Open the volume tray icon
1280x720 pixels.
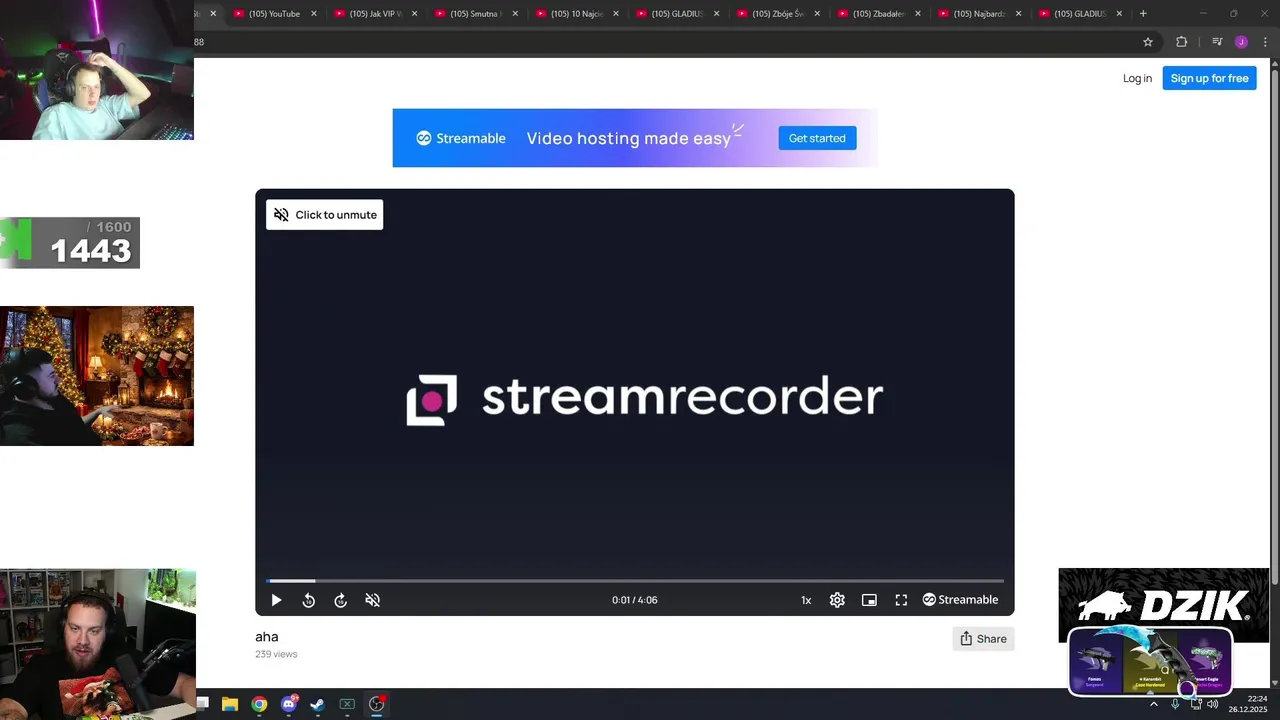tap(1212, 704)
